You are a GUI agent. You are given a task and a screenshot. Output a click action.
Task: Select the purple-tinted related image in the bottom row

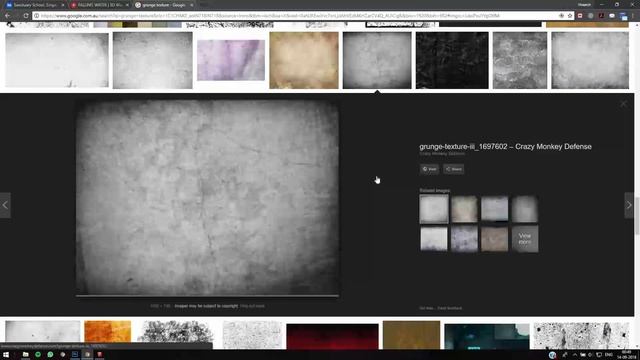click(x=464, y=239)
